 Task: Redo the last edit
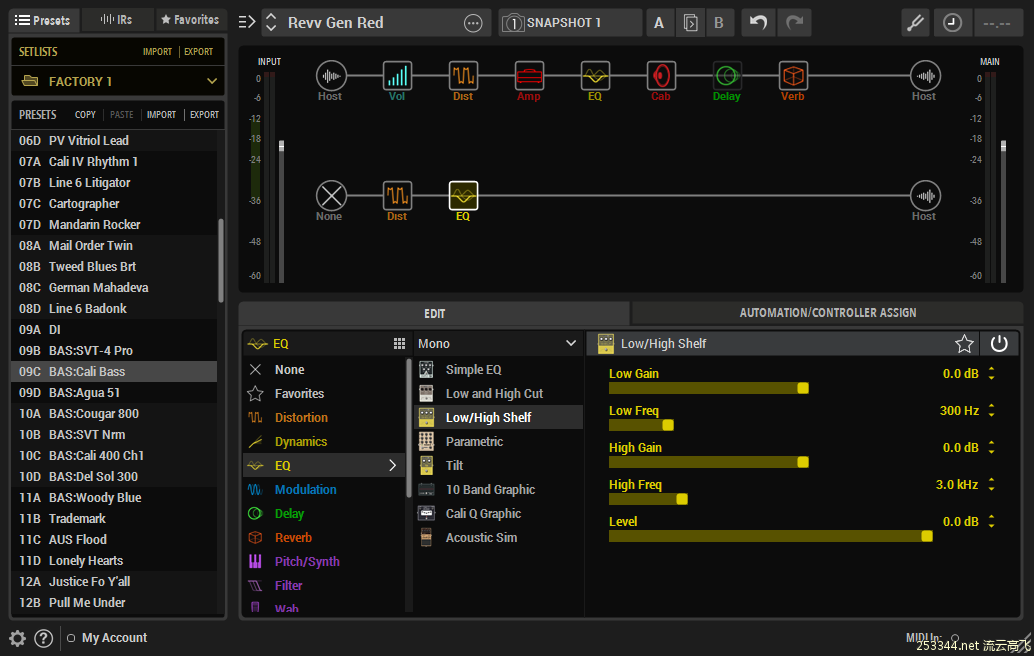(x=795, y=22)
